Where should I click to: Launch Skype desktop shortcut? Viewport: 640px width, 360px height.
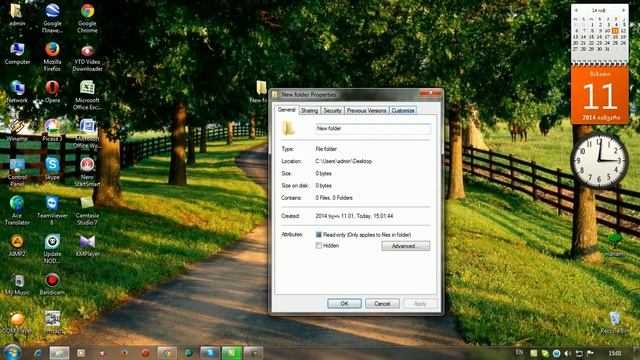[x=52, y=169]
